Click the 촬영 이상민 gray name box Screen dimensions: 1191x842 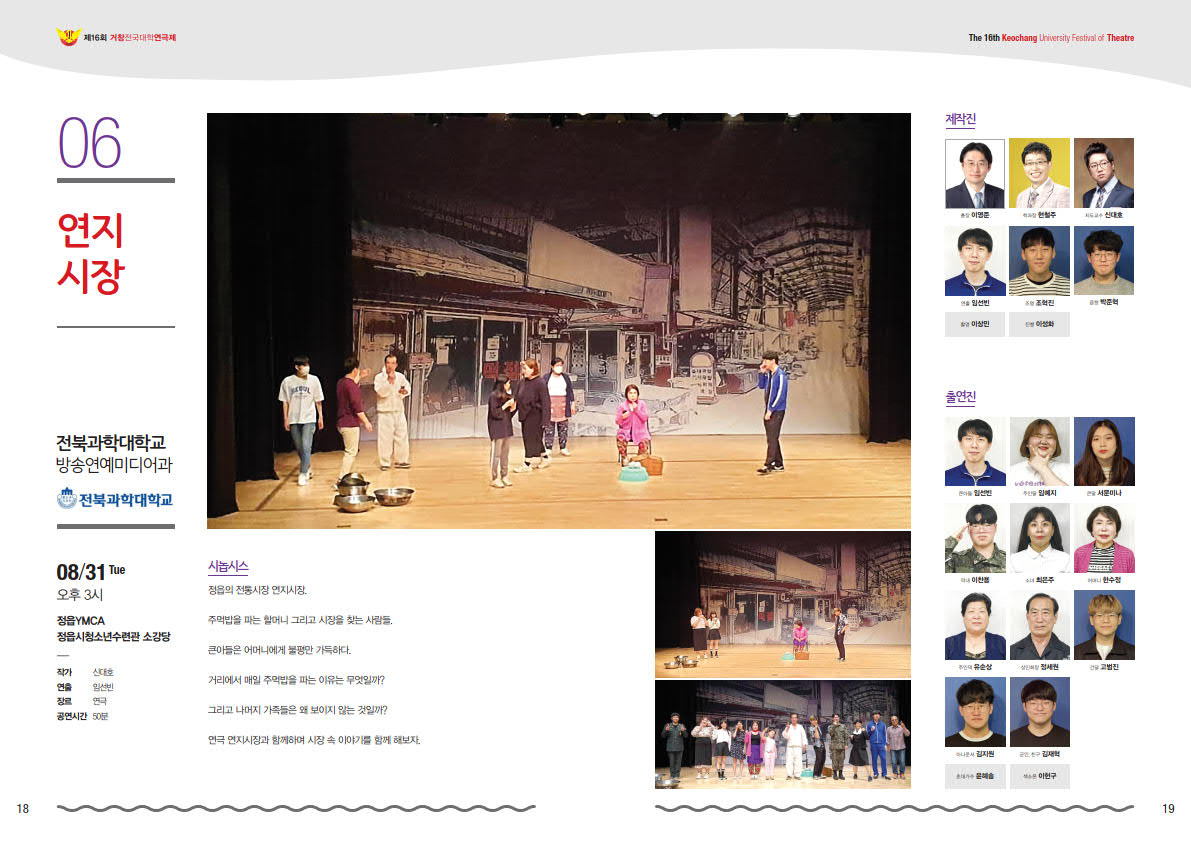click(x=975, y=325)
